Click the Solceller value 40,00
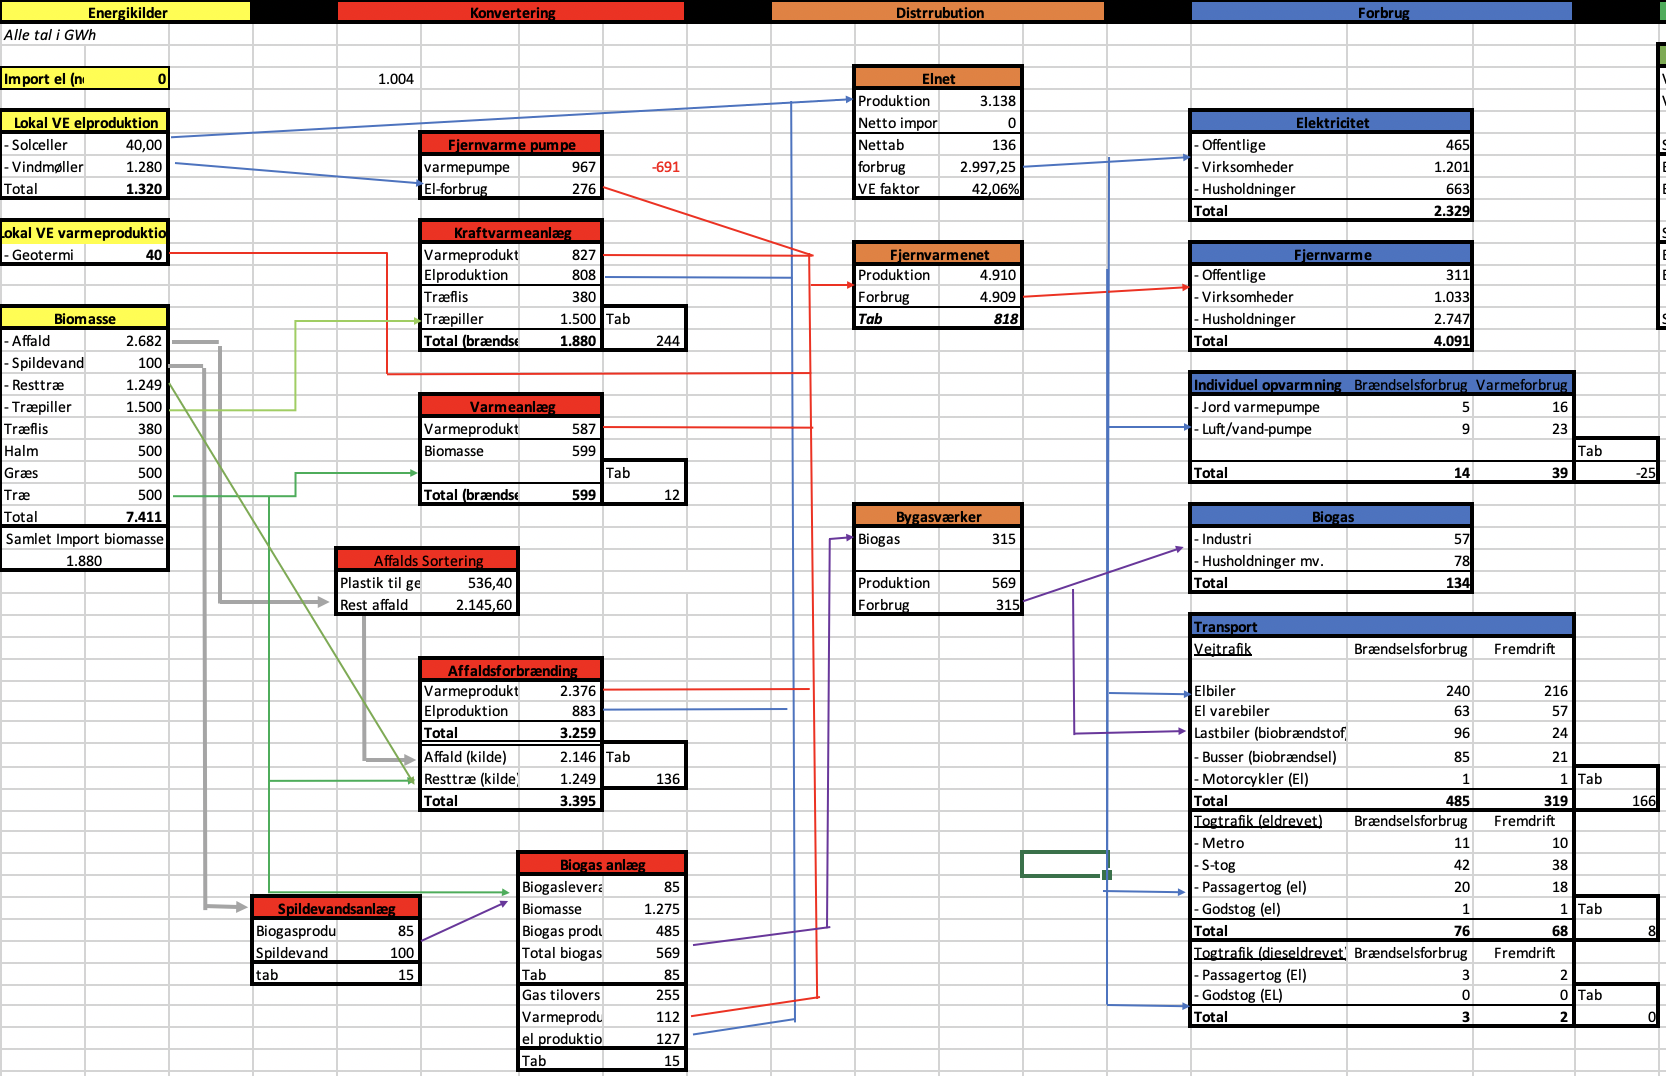The image size is (1666, 1076). pyautogui.click(x=143, y=145)
